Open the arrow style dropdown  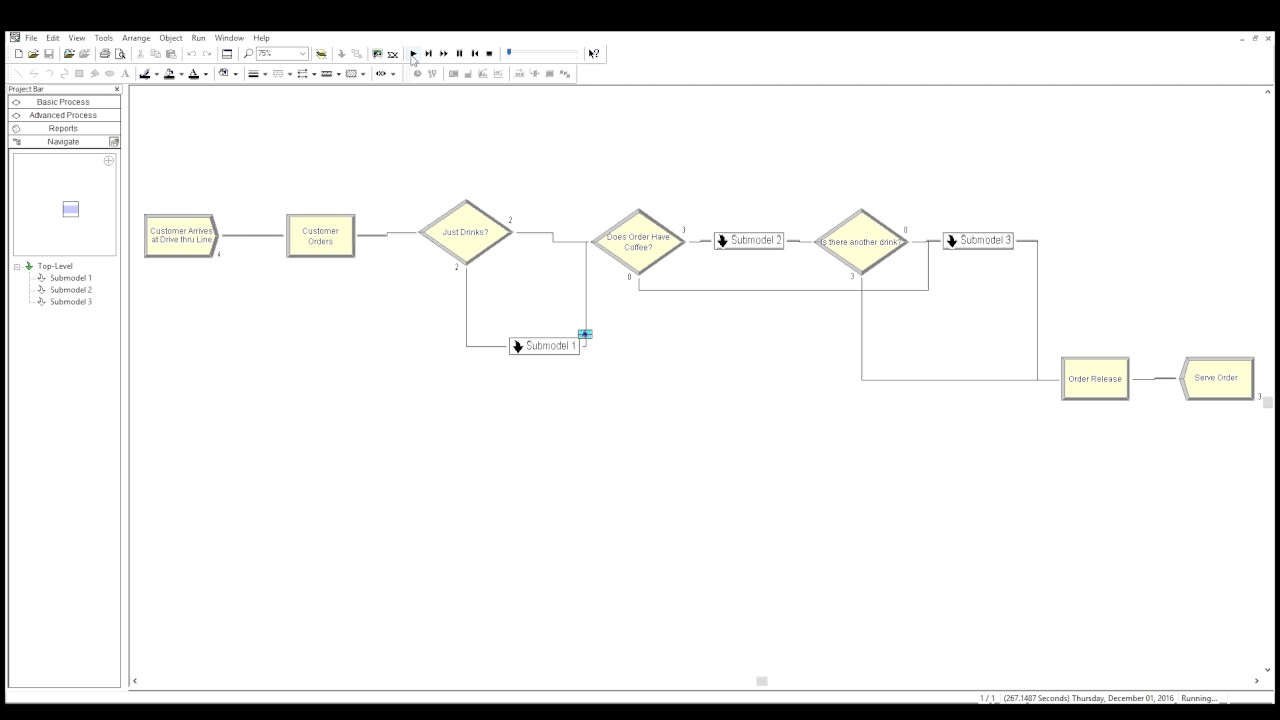314,74
